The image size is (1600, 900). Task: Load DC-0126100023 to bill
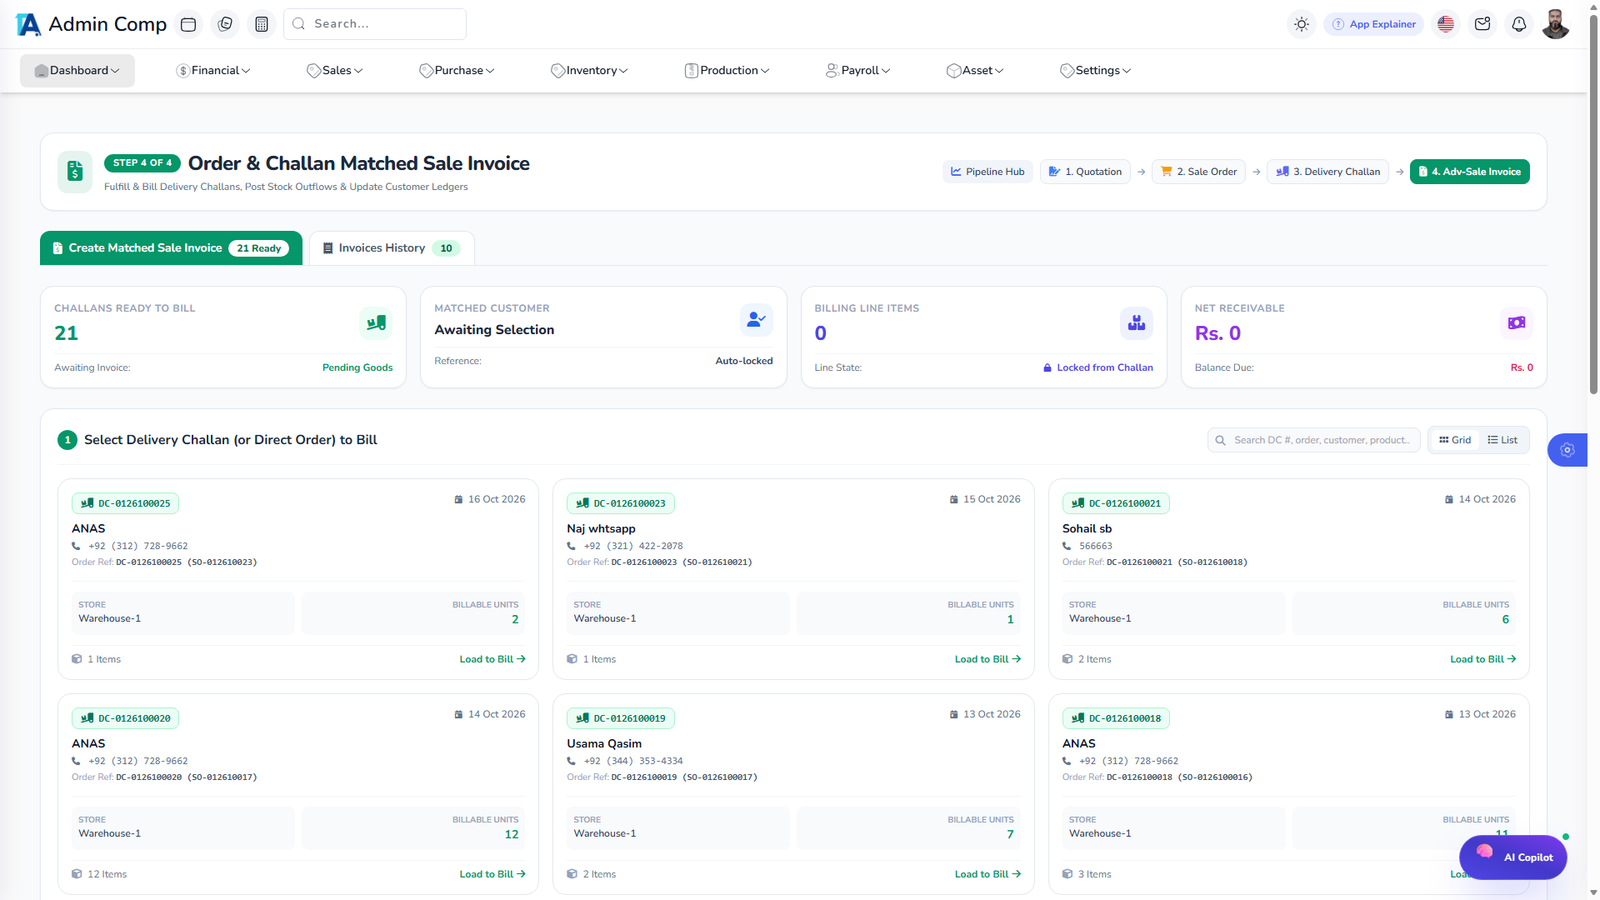[x=988, y=659]
